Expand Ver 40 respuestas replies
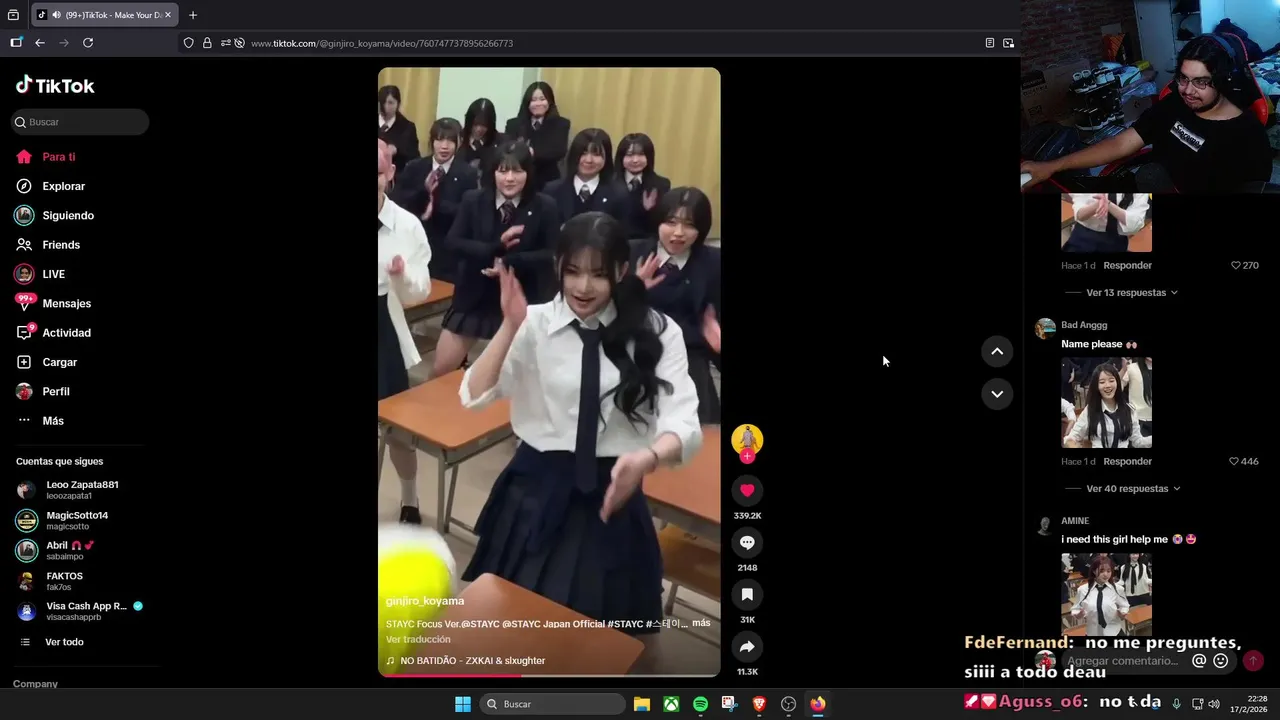This screenshot has width=1280, height=720. (1133, 489)
